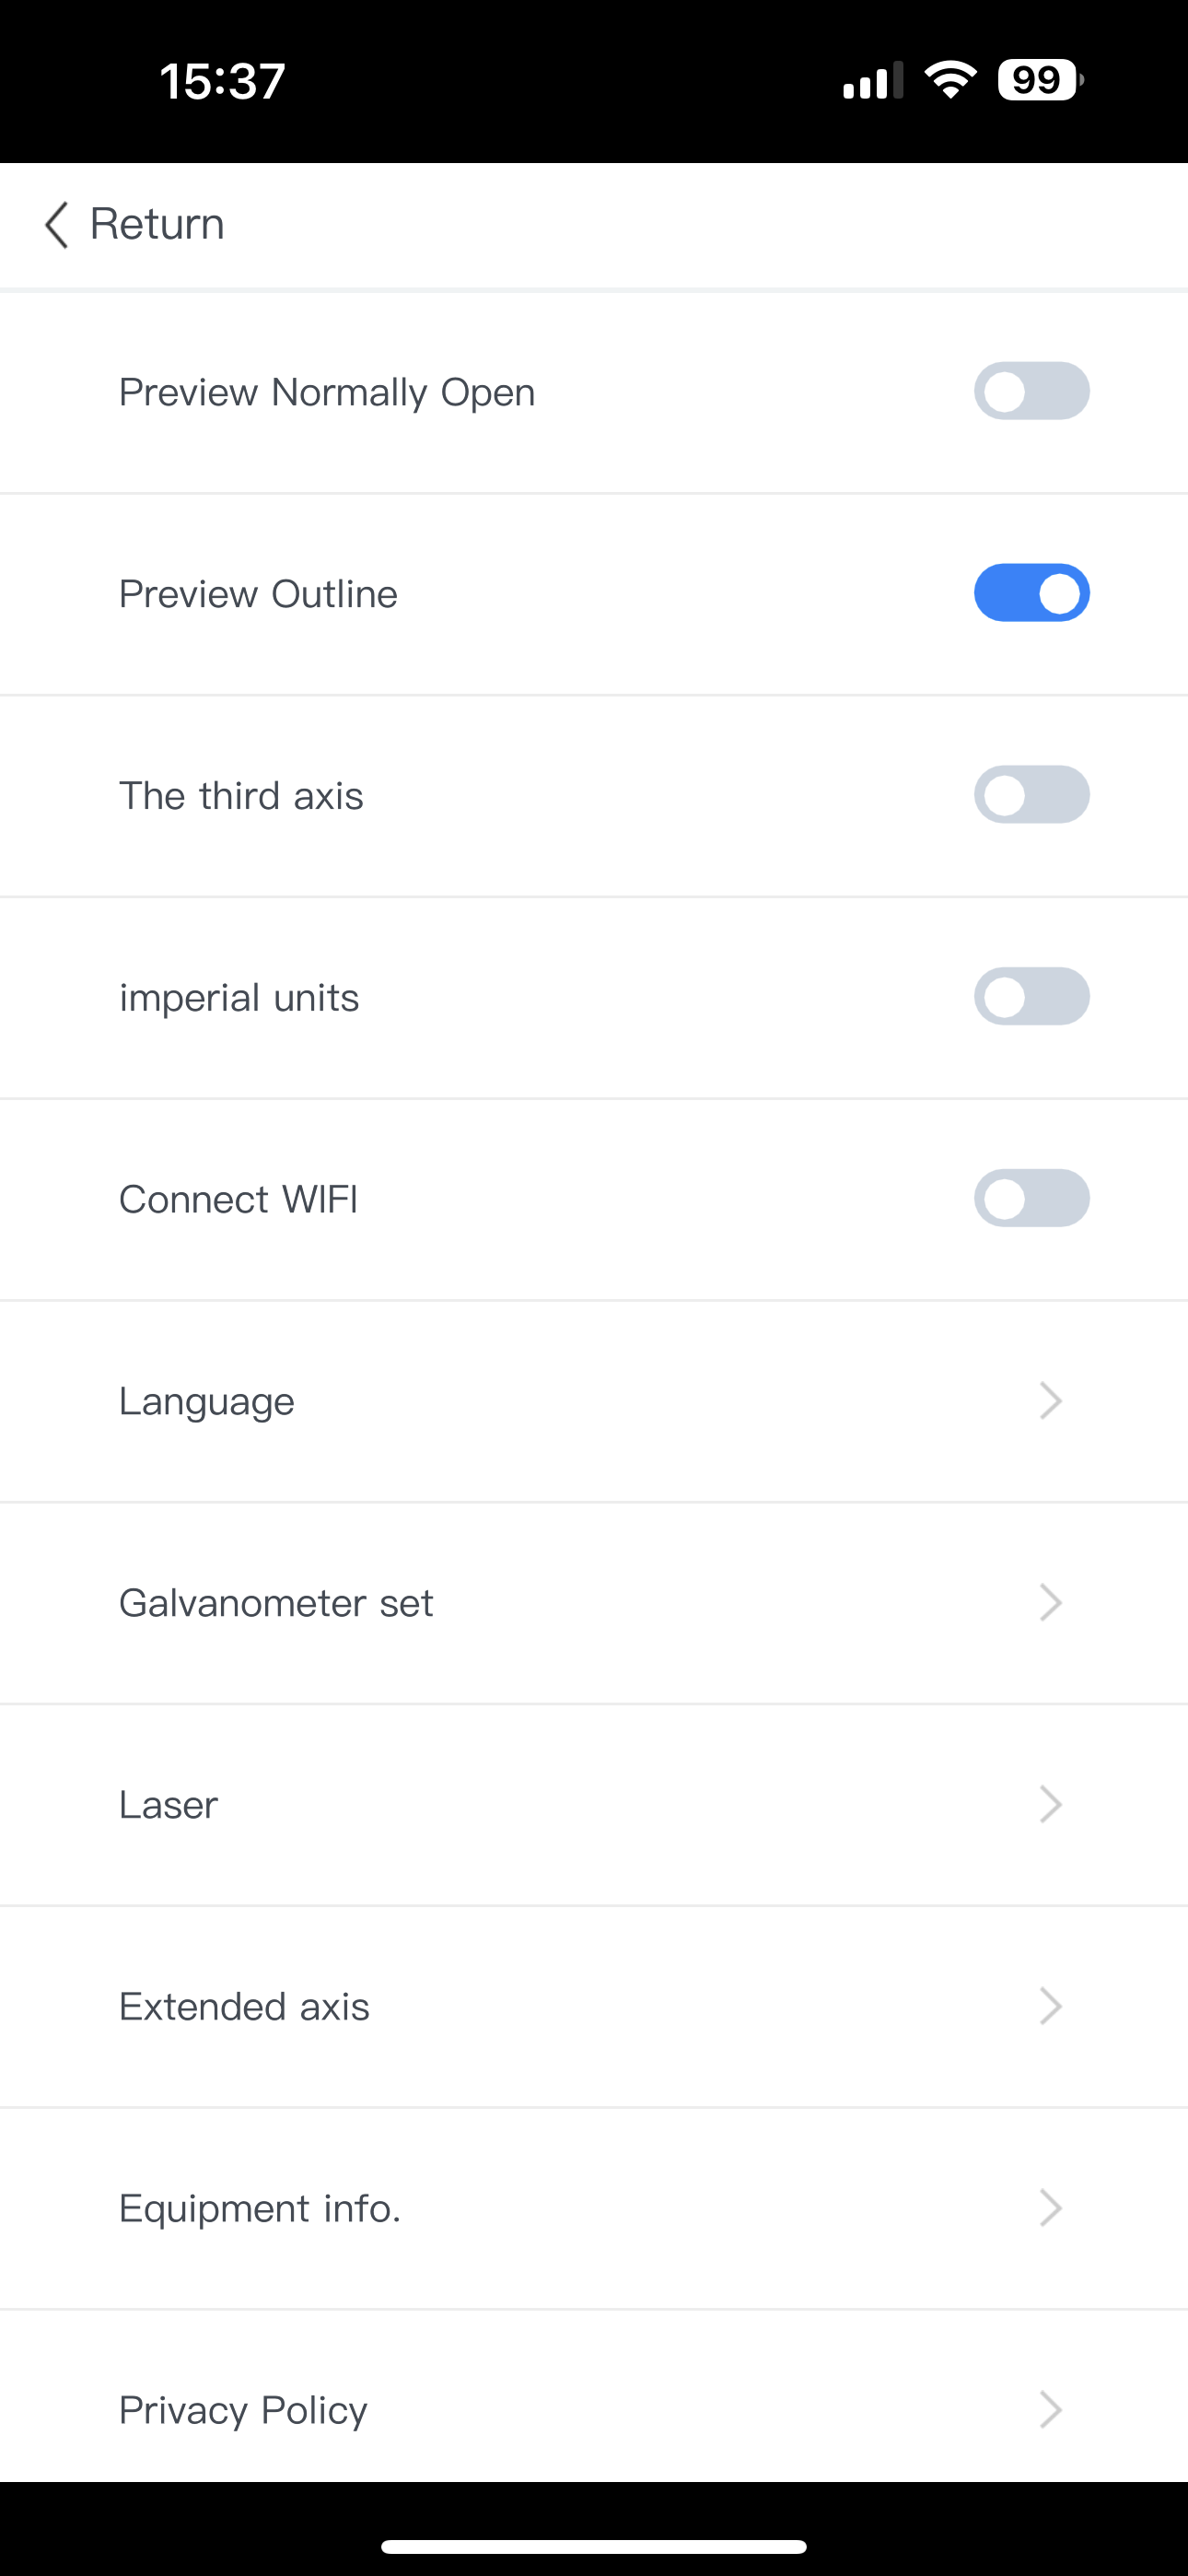Select the Extended axis menu item
Screen dimensions: 1188x2576
coord(594,2007)
